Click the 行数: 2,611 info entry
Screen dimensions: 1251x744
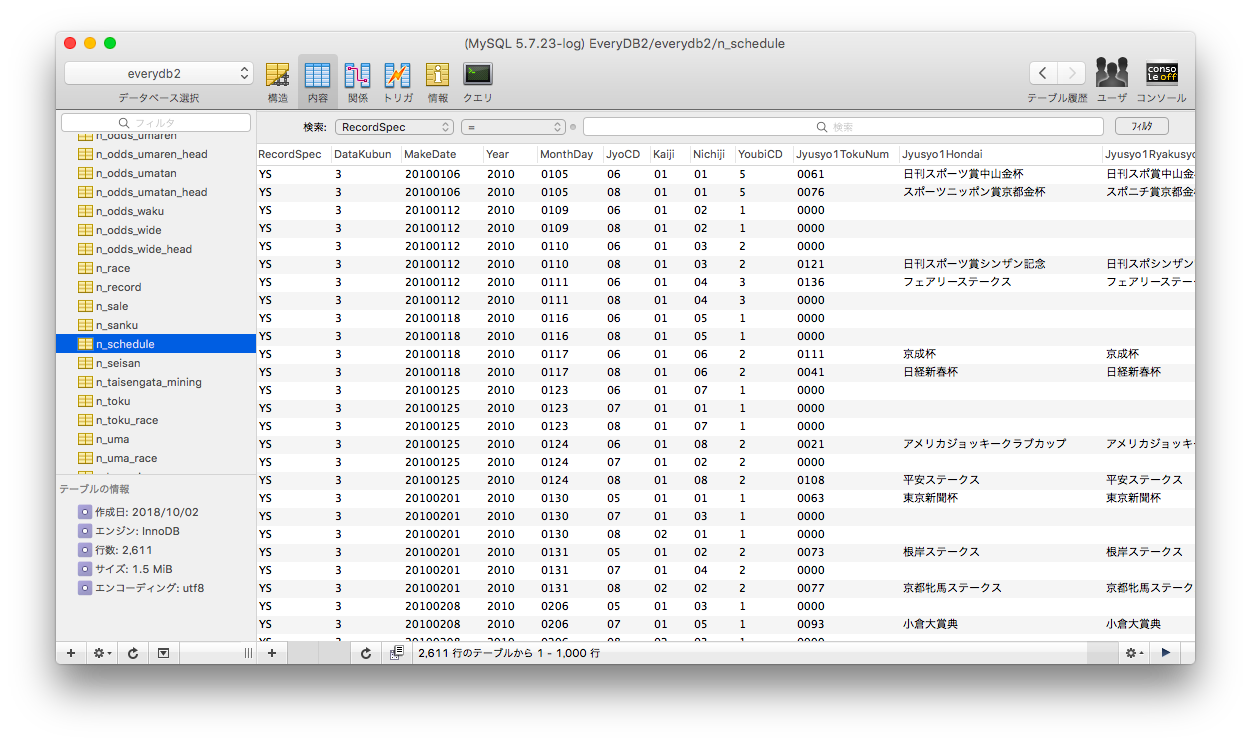(x=123, y=550)
